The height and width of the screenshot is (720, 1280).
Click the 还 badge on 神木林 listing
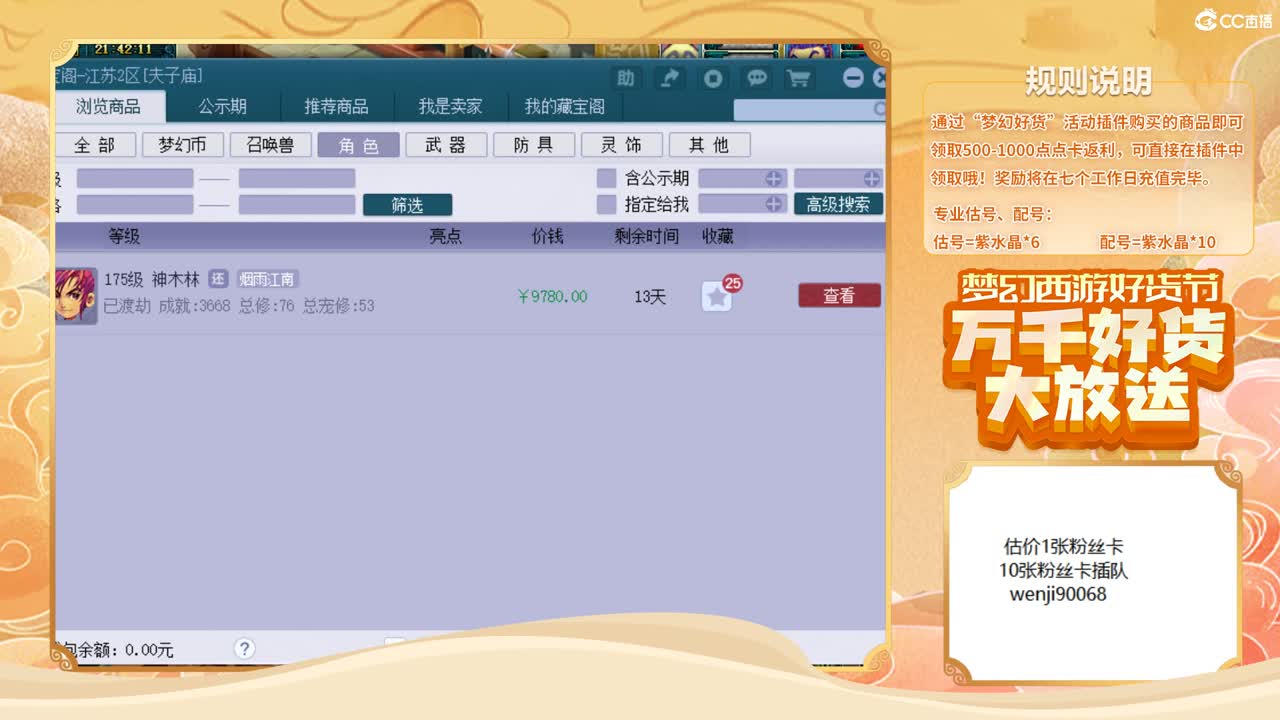tap(218, 279)
